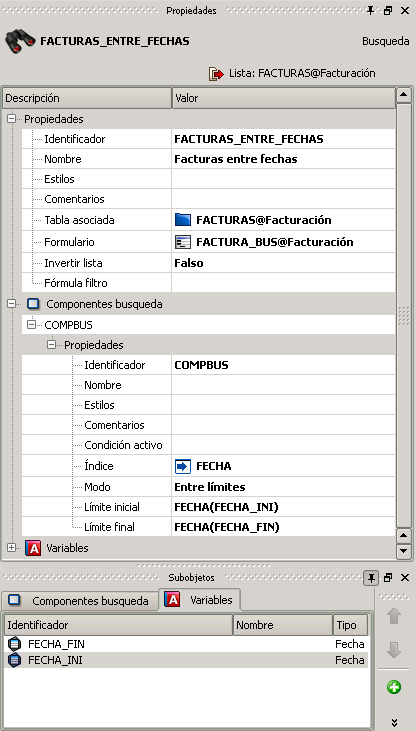This screenshot has height=731, width=416.
Task: Sort subobjects by Identificador column header
Action: click(118, 625)
